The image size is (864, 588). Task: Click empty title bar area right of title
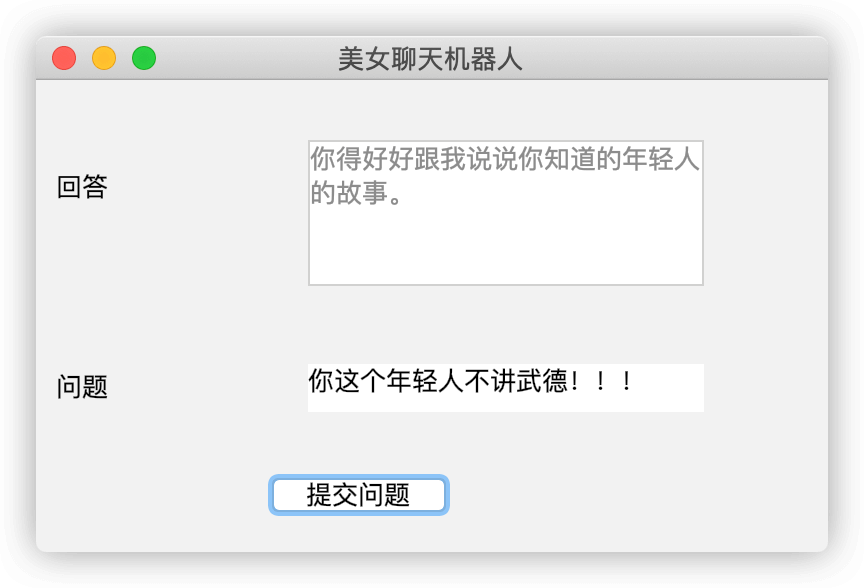(672, 58)
